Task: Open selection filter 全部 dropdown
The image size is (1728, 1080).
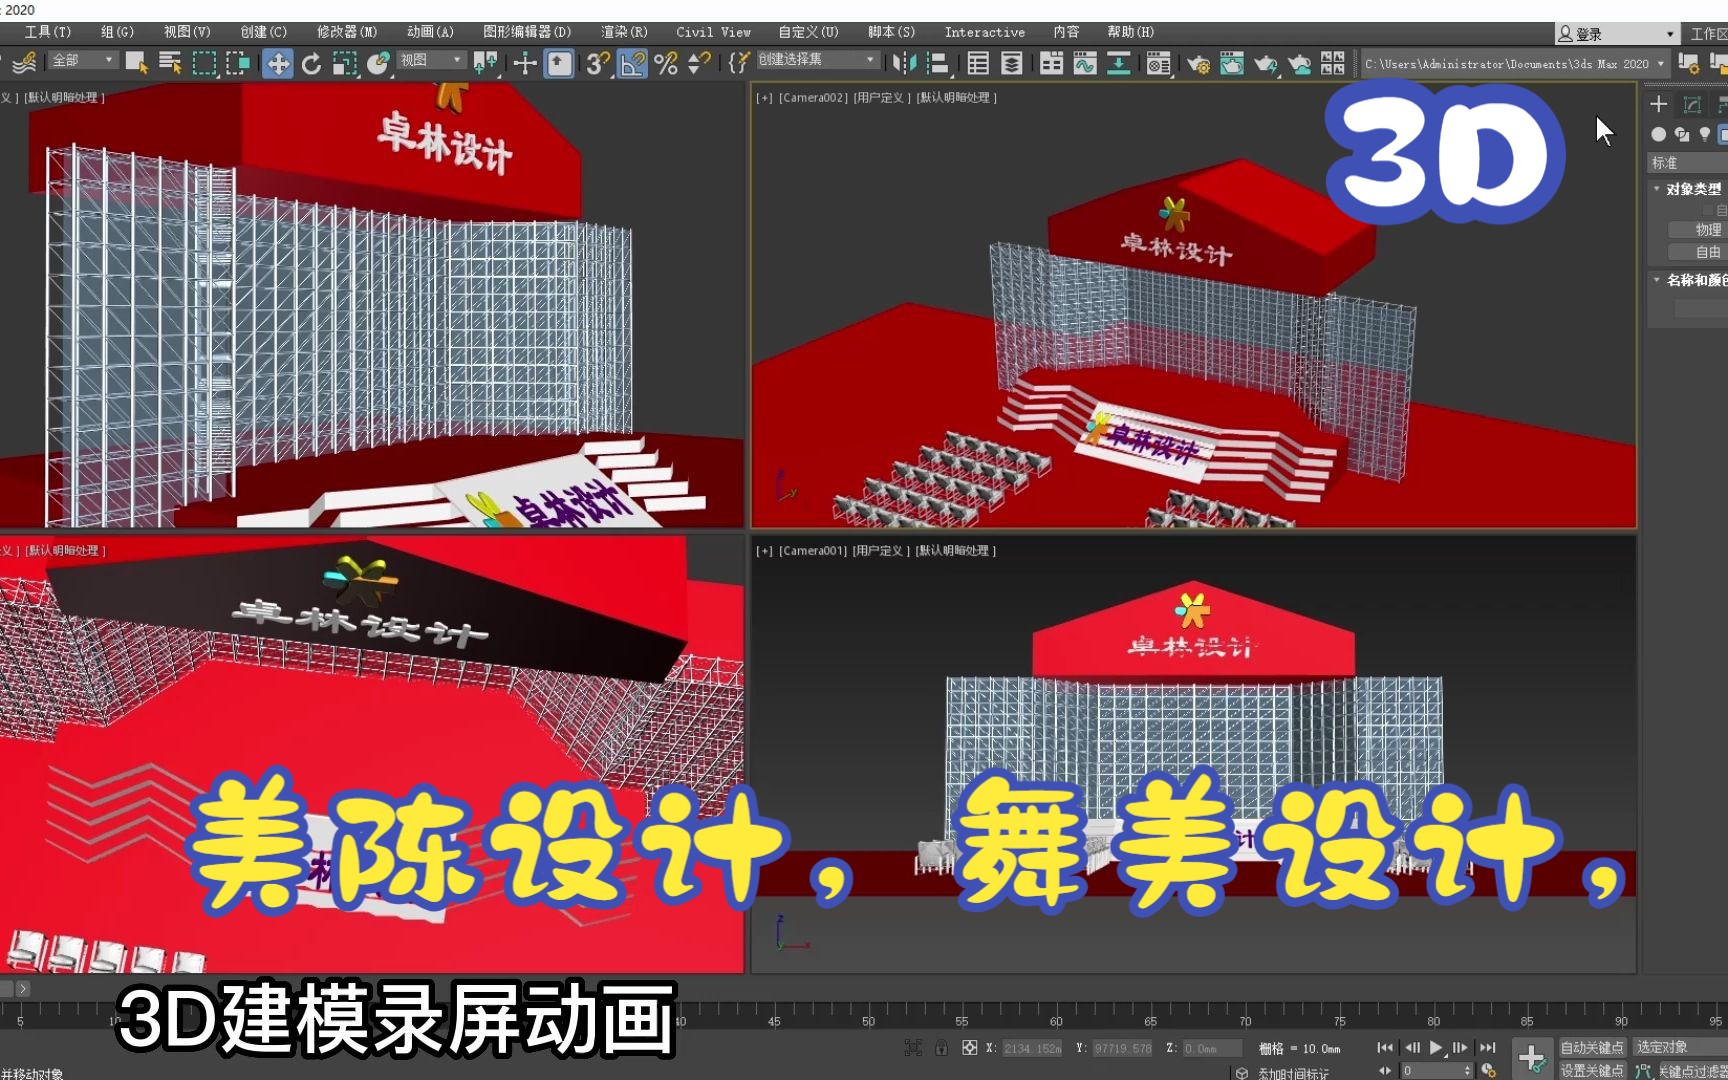Action: click(82, 61)
